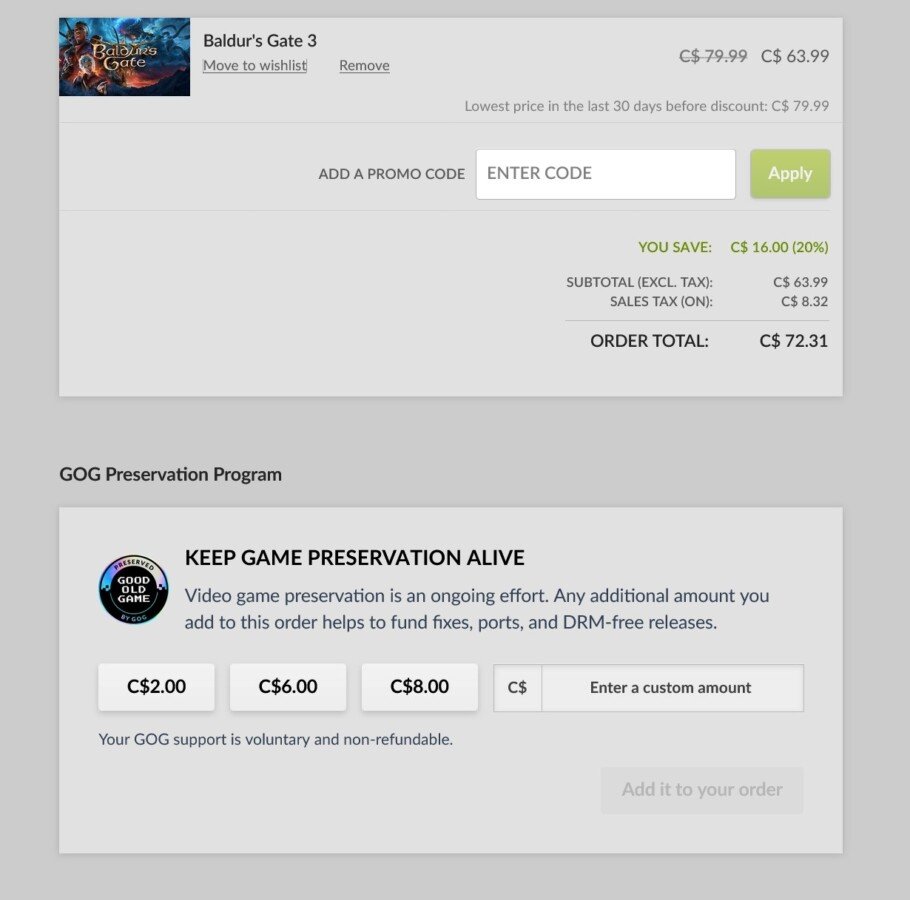The width and height of the screenshot is (910, 900).
Task: Pick the C$8.00 support amount
Action: [x=419, y=687]
